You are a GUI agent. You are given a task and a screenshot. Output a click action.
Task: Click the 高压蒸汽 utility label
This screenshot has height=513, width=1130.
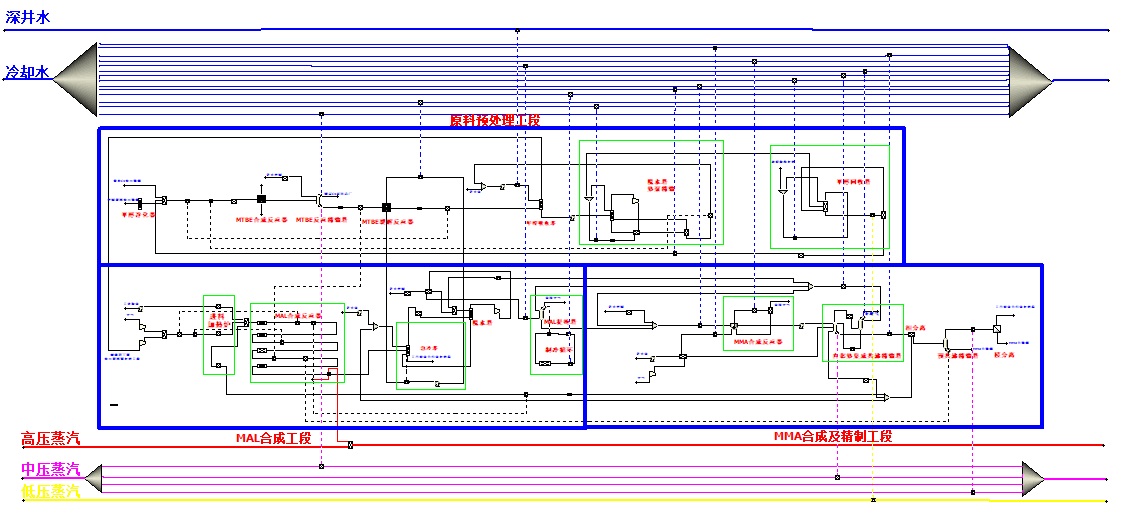(51, 438)
